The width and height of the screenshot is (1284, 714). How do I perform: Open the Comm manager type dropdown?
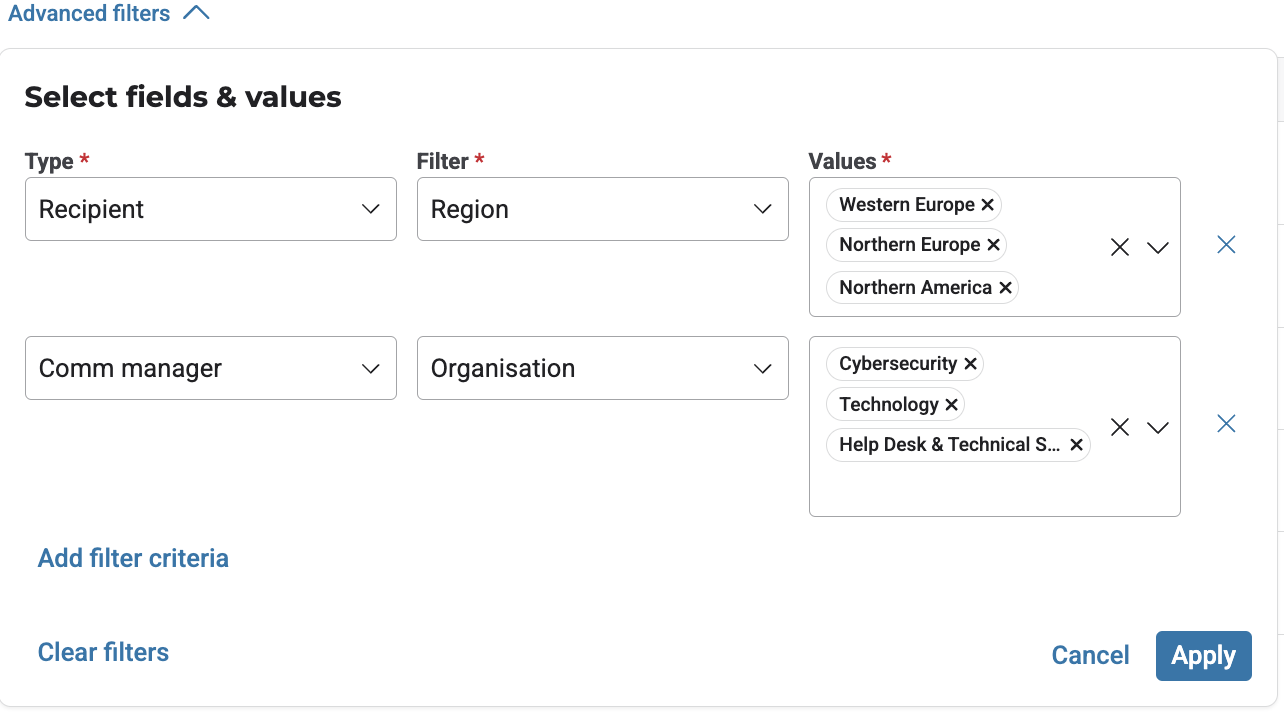[x=210, y=368]
